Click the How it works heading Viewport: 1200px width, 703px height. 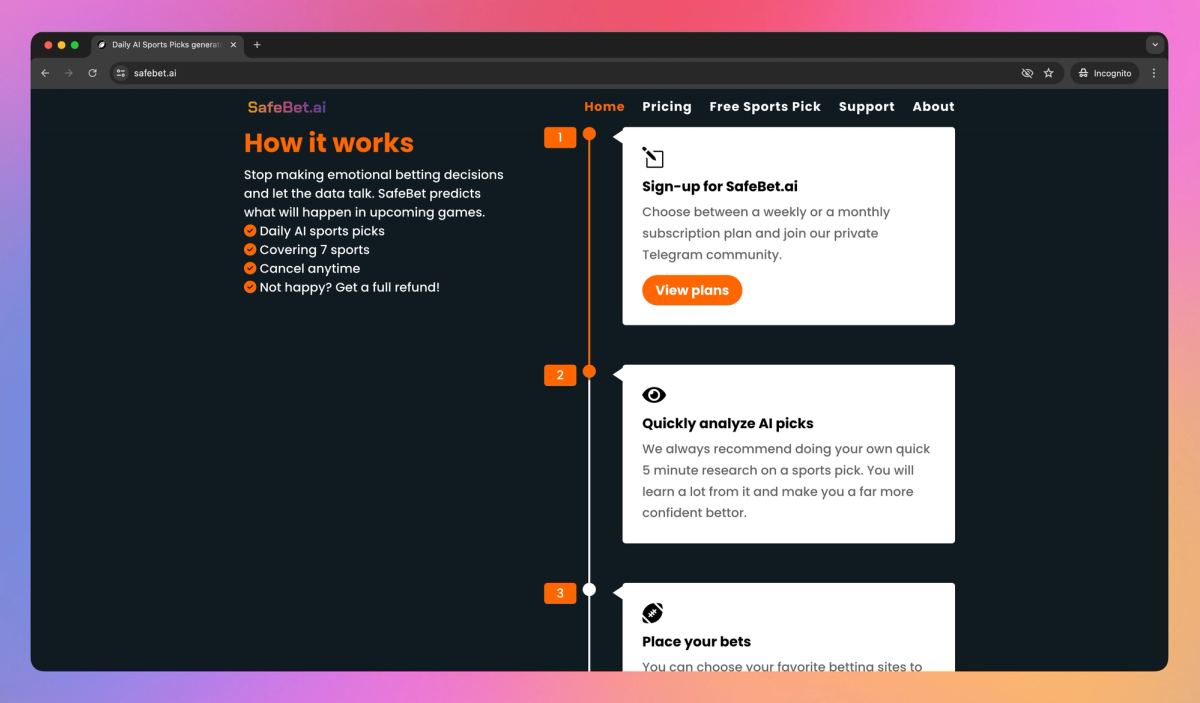pyautogui.click(x=329, y=143)
